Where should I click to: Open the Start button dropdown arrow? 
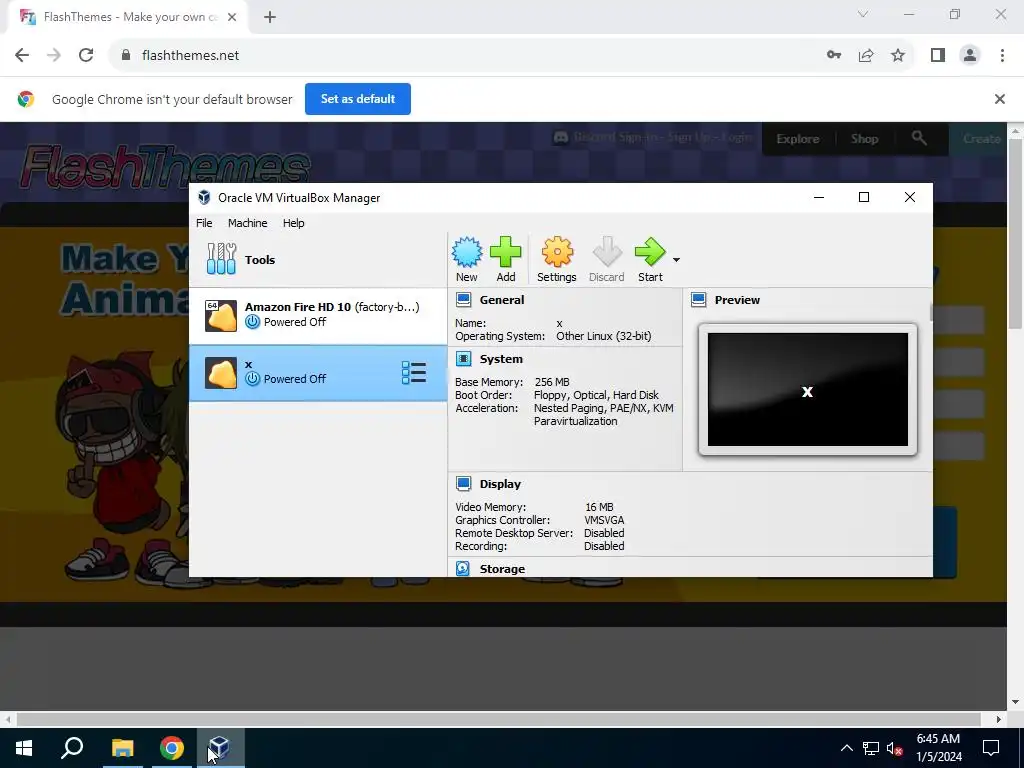click(677, 260)
